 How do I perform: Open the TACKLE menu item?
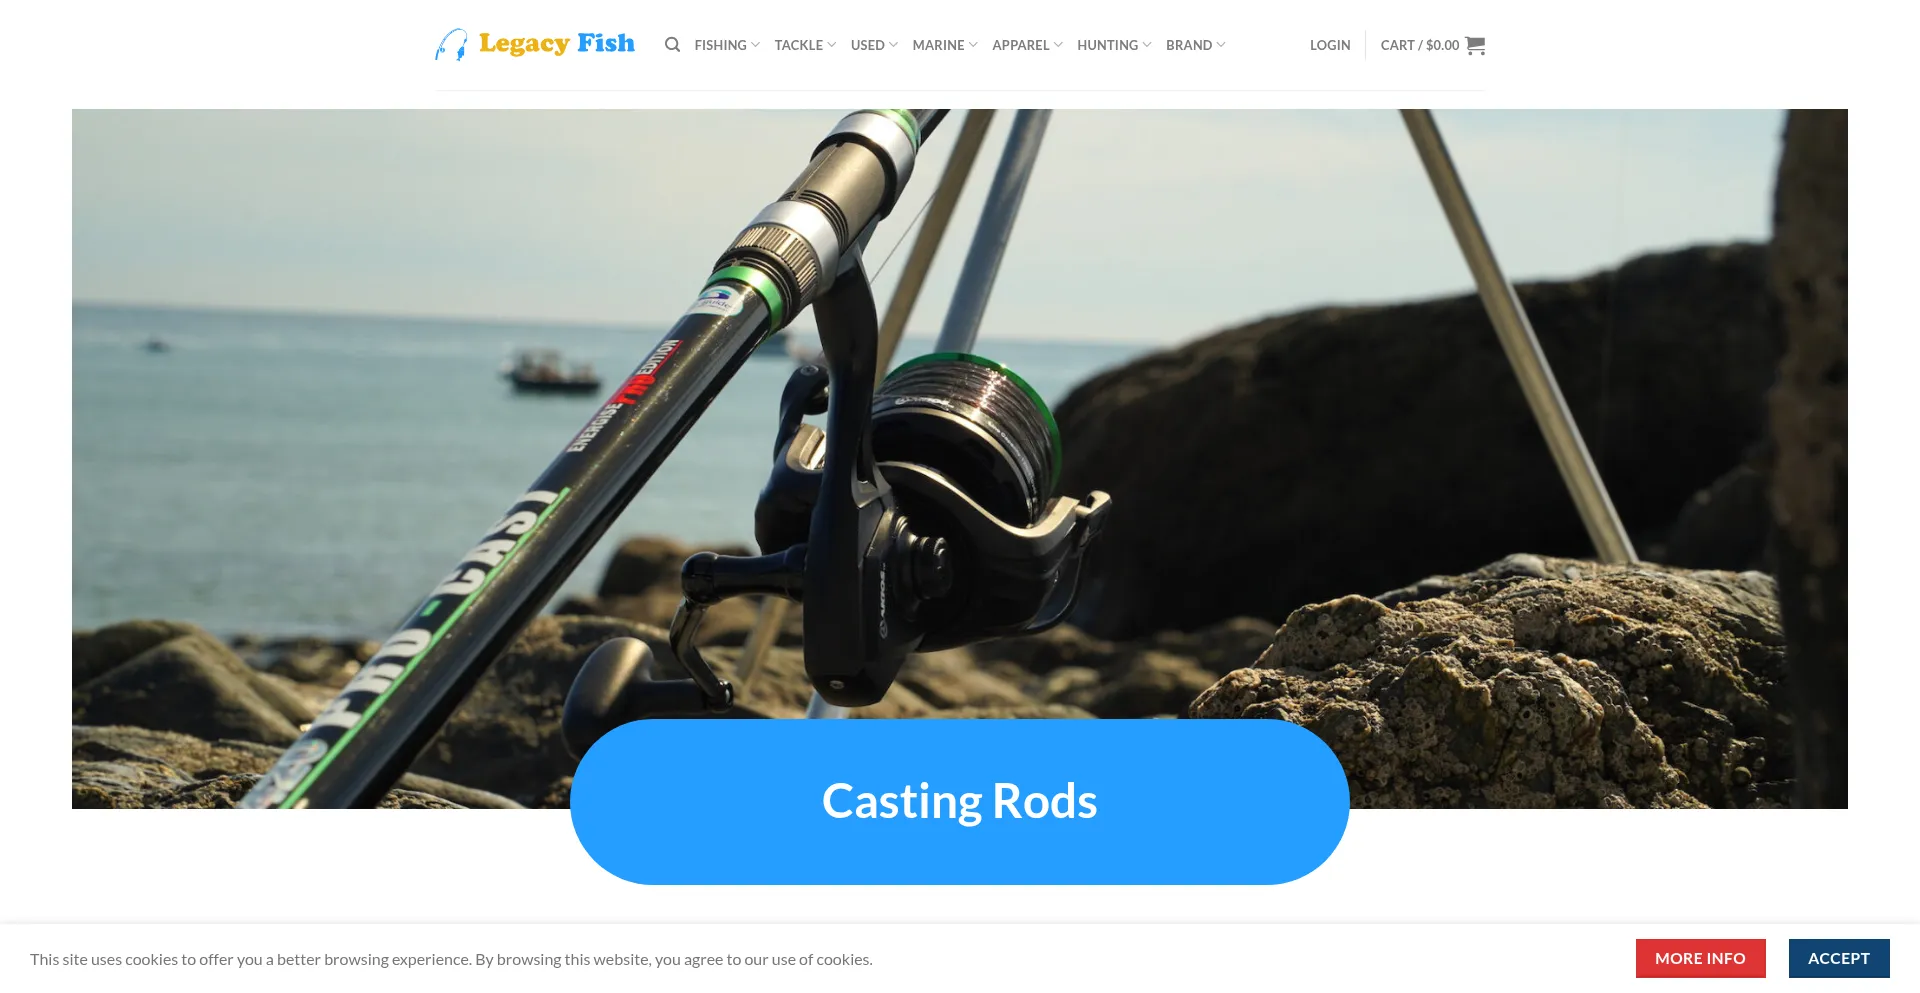[x=798, y=45]
